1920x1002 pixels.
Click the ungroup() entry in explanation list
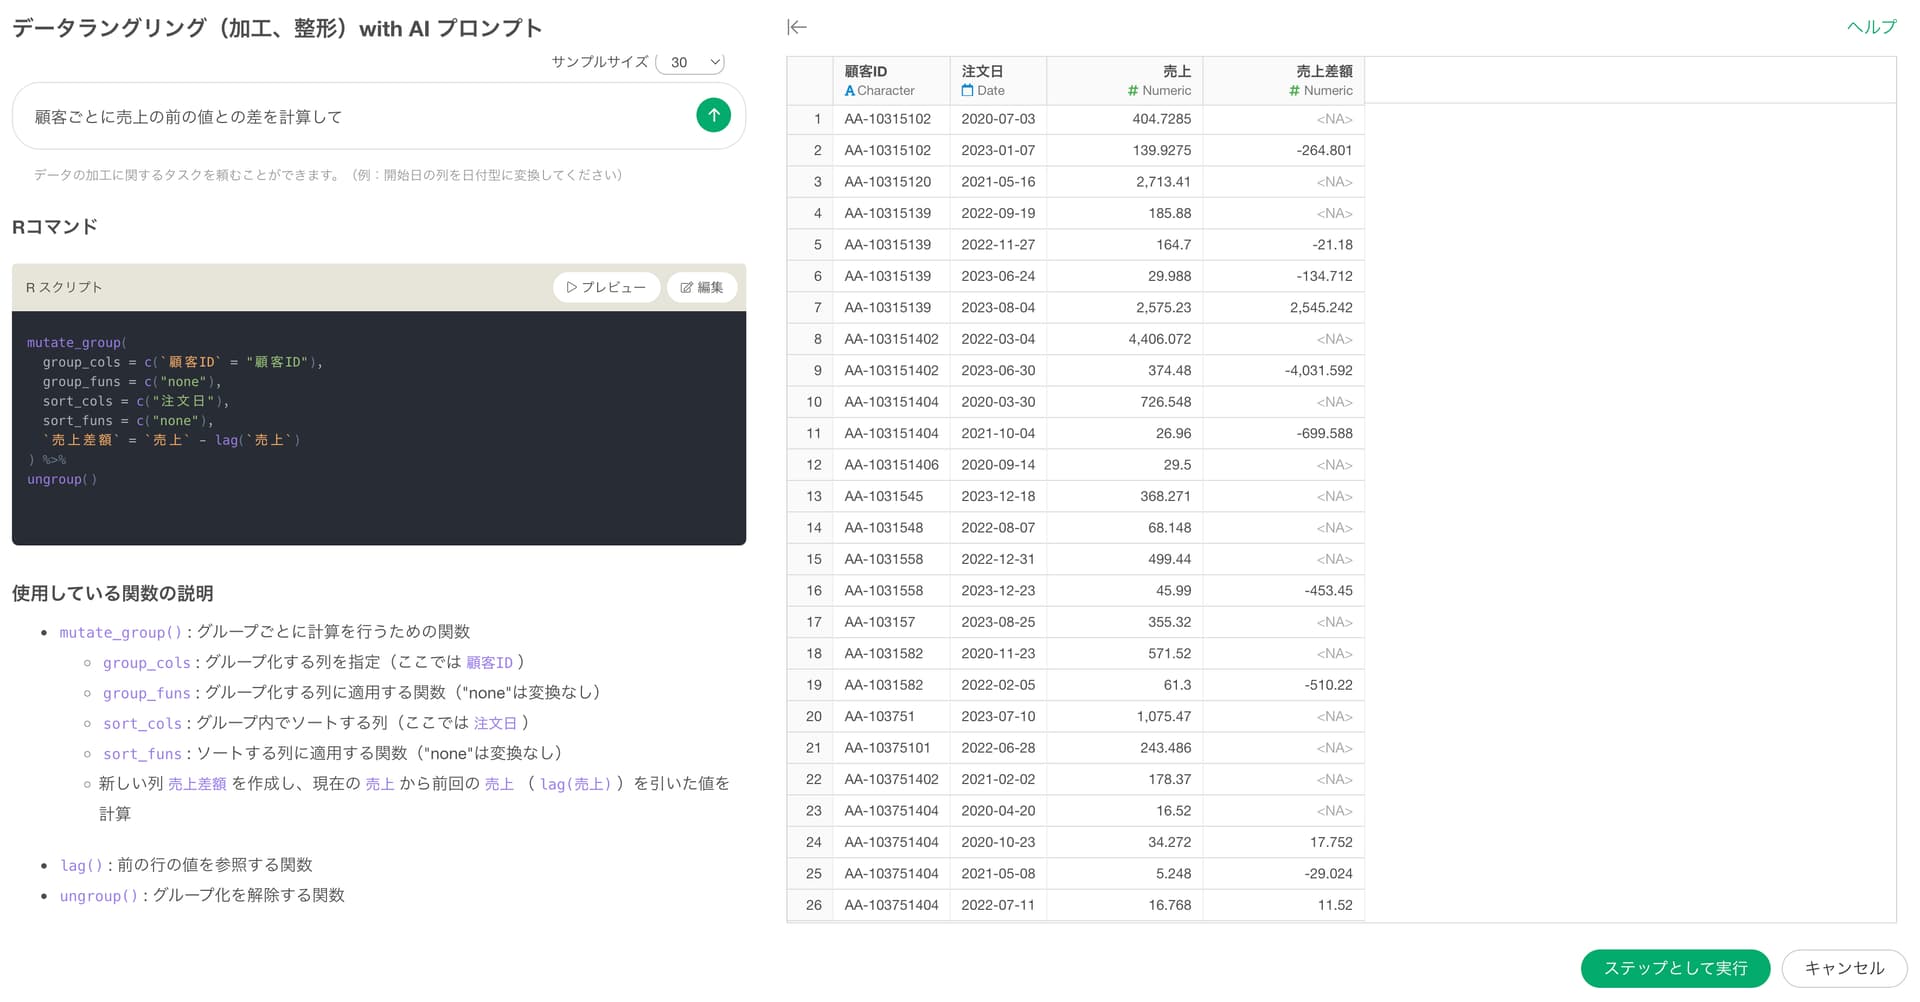[x=99, y=896]
